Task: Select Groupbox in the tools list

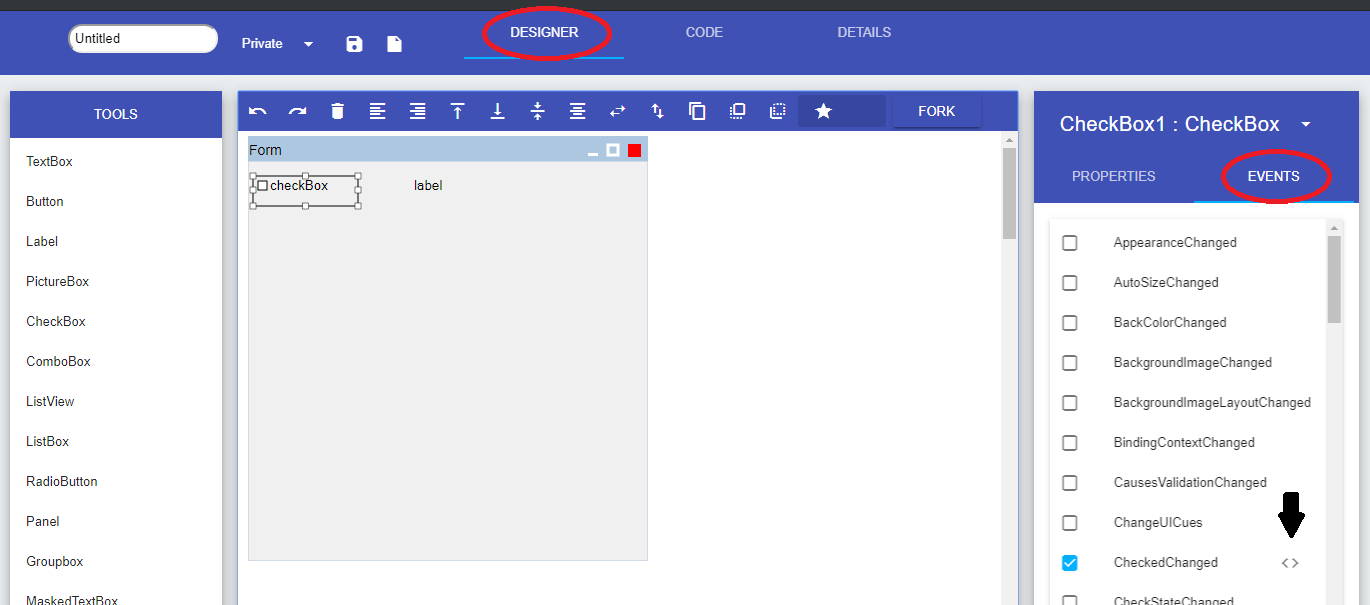Action: [x=55, y=562]
